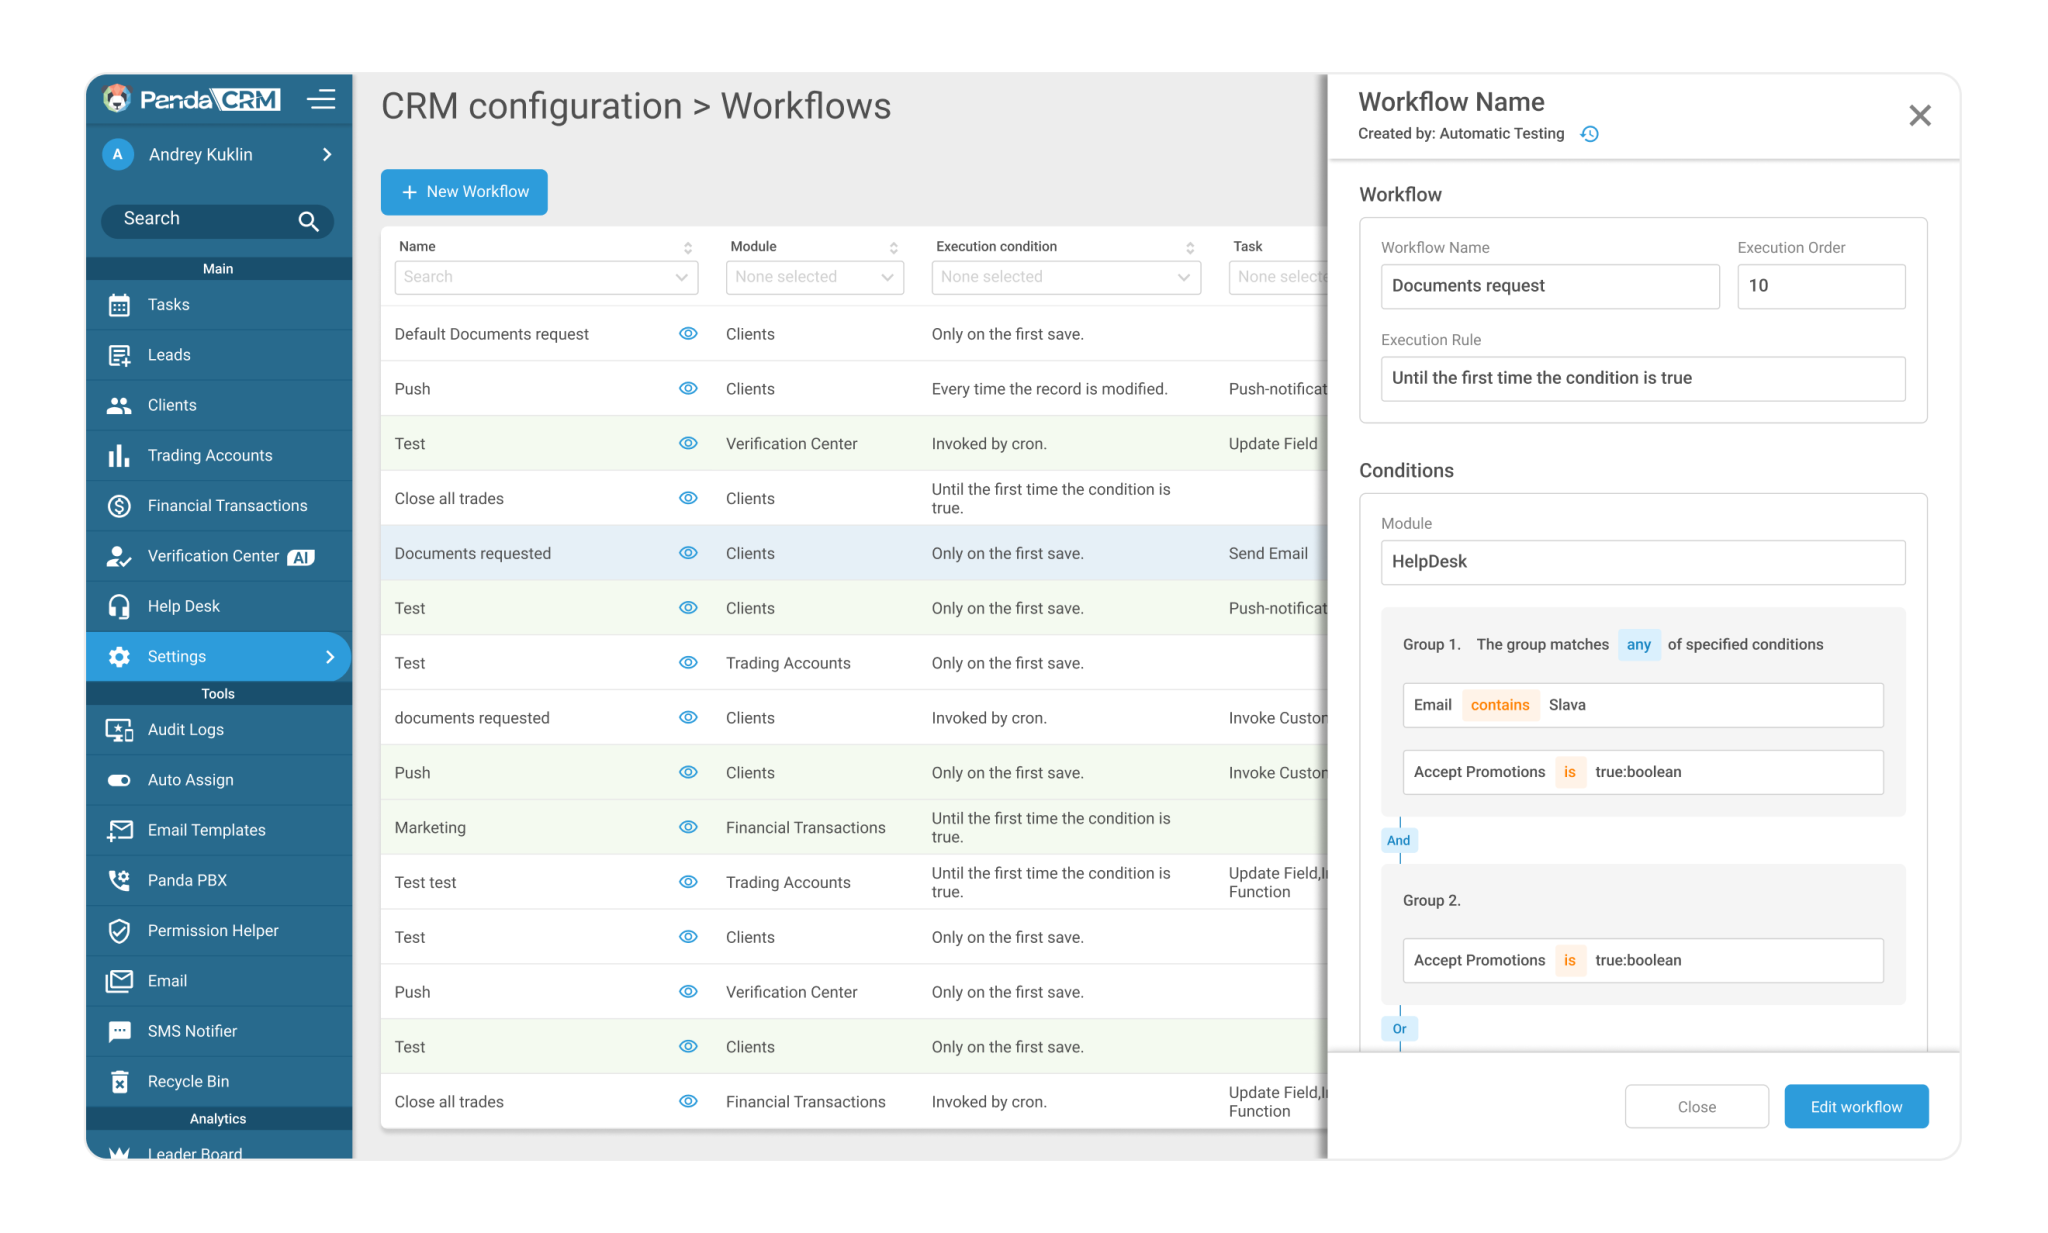Open the Tasks calendar icon
This screenshot has width=2048, height=1233.
click(x=119, y=305)
